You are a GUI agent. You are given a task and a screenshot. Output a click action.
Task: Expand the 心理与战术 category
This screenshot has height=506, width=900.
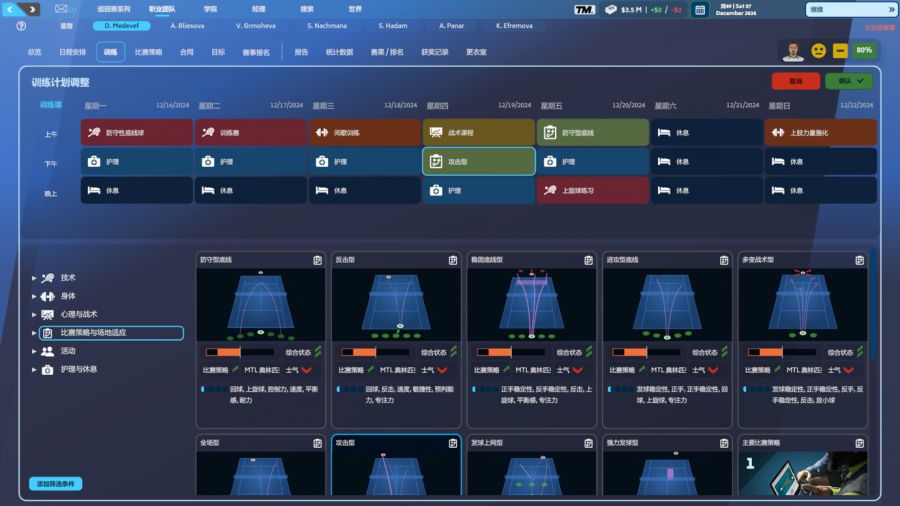[x=34, y=314]
